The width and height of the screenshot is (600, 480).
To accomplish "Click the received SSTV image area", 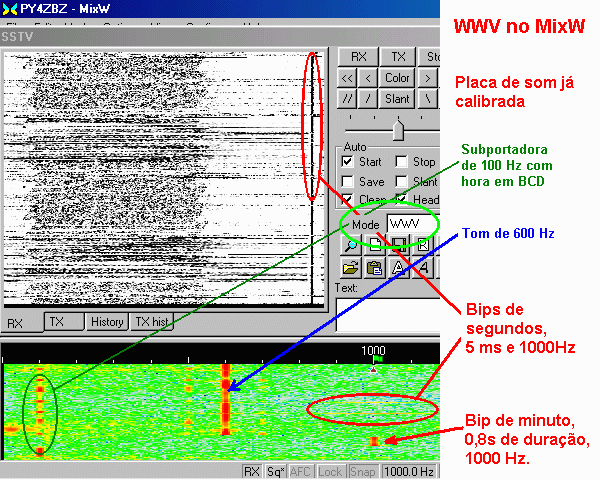I will (x=164, y=178).
